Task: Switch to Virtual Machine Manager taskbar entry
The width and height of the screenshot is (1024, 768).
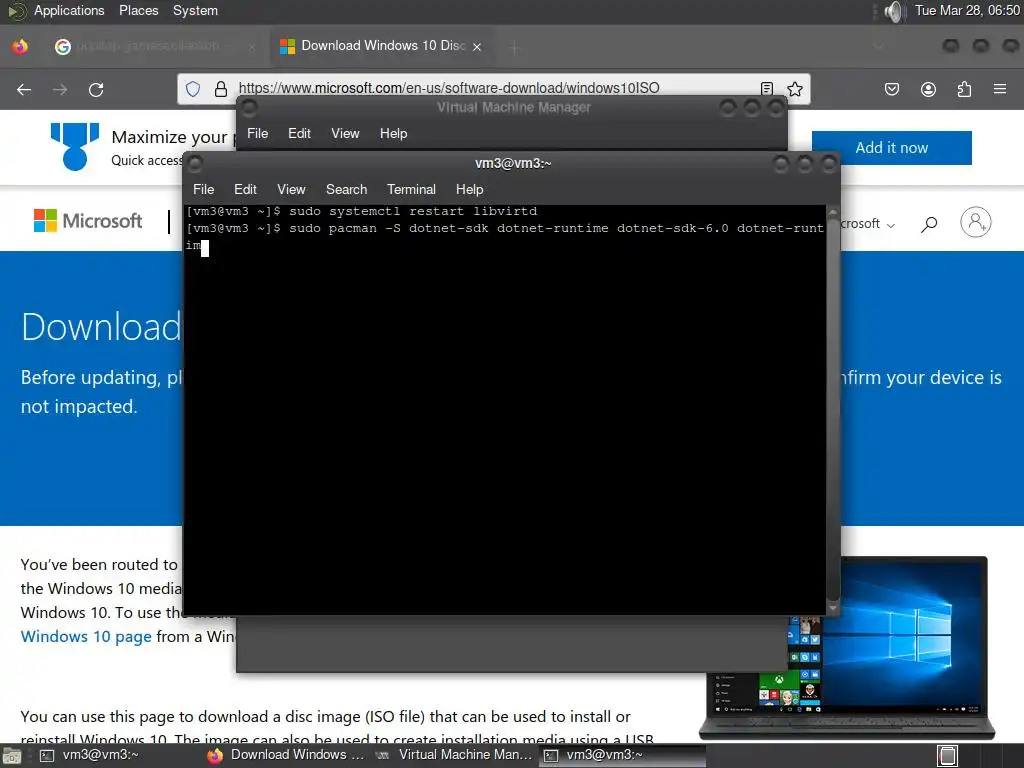Action: [x=454, y=755]
